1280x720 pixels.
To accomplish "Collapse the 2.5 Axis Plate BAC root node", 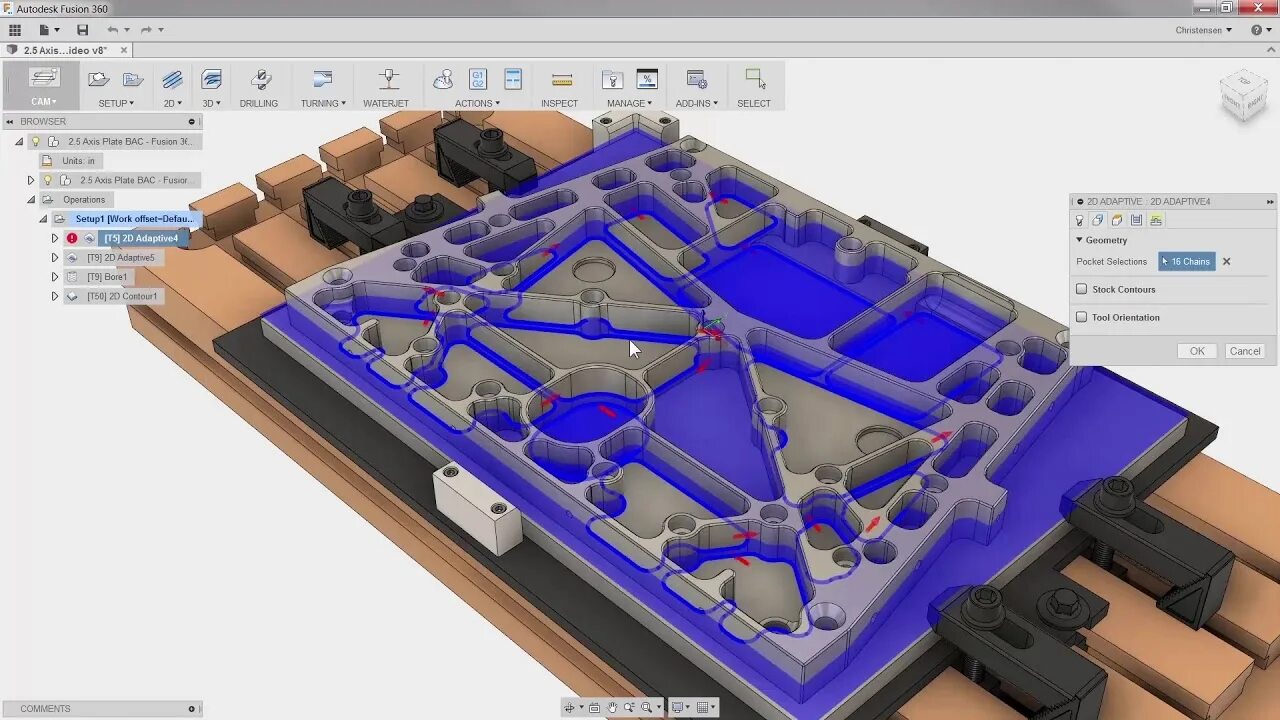I will click(x=19, y=142).
